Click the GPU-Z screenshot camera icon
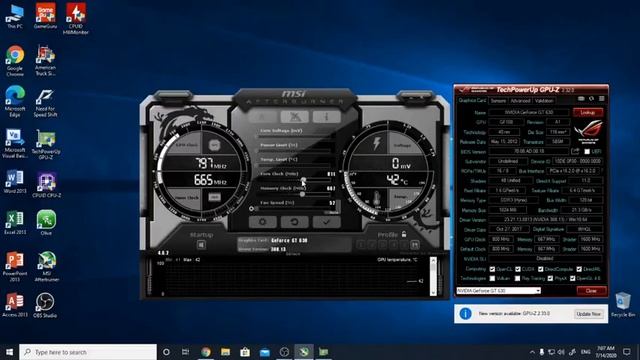640x360 pixels. (581, 99)
